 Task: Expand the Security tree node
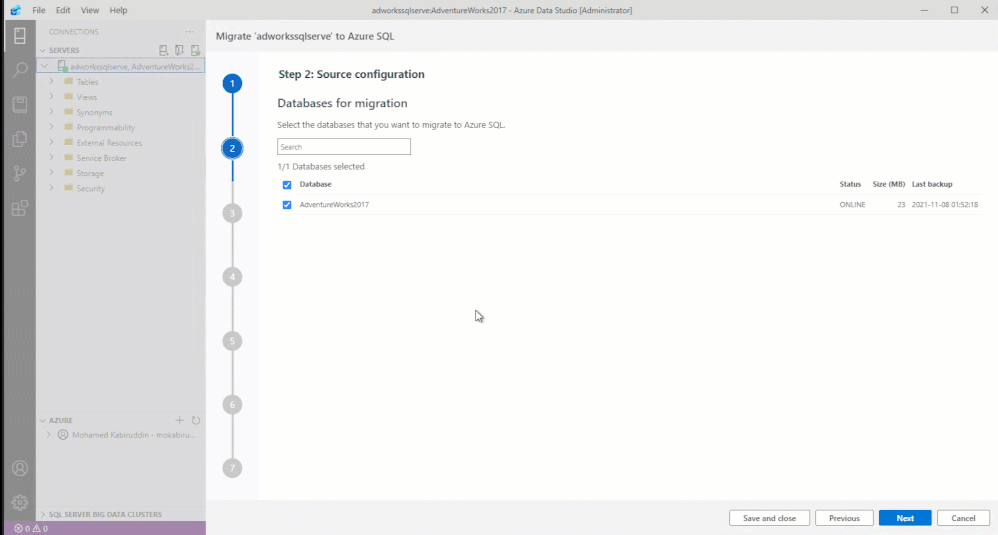(x=52, y=188)
